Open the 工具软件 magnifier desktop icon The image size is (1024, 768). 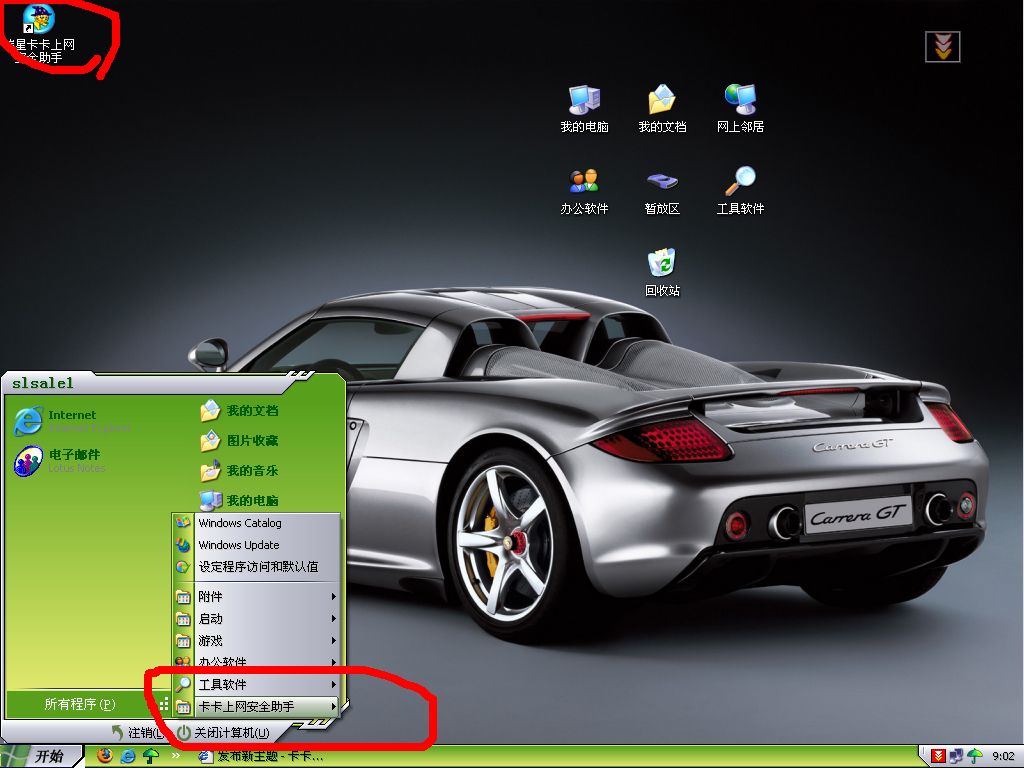(x=740, y=191)
